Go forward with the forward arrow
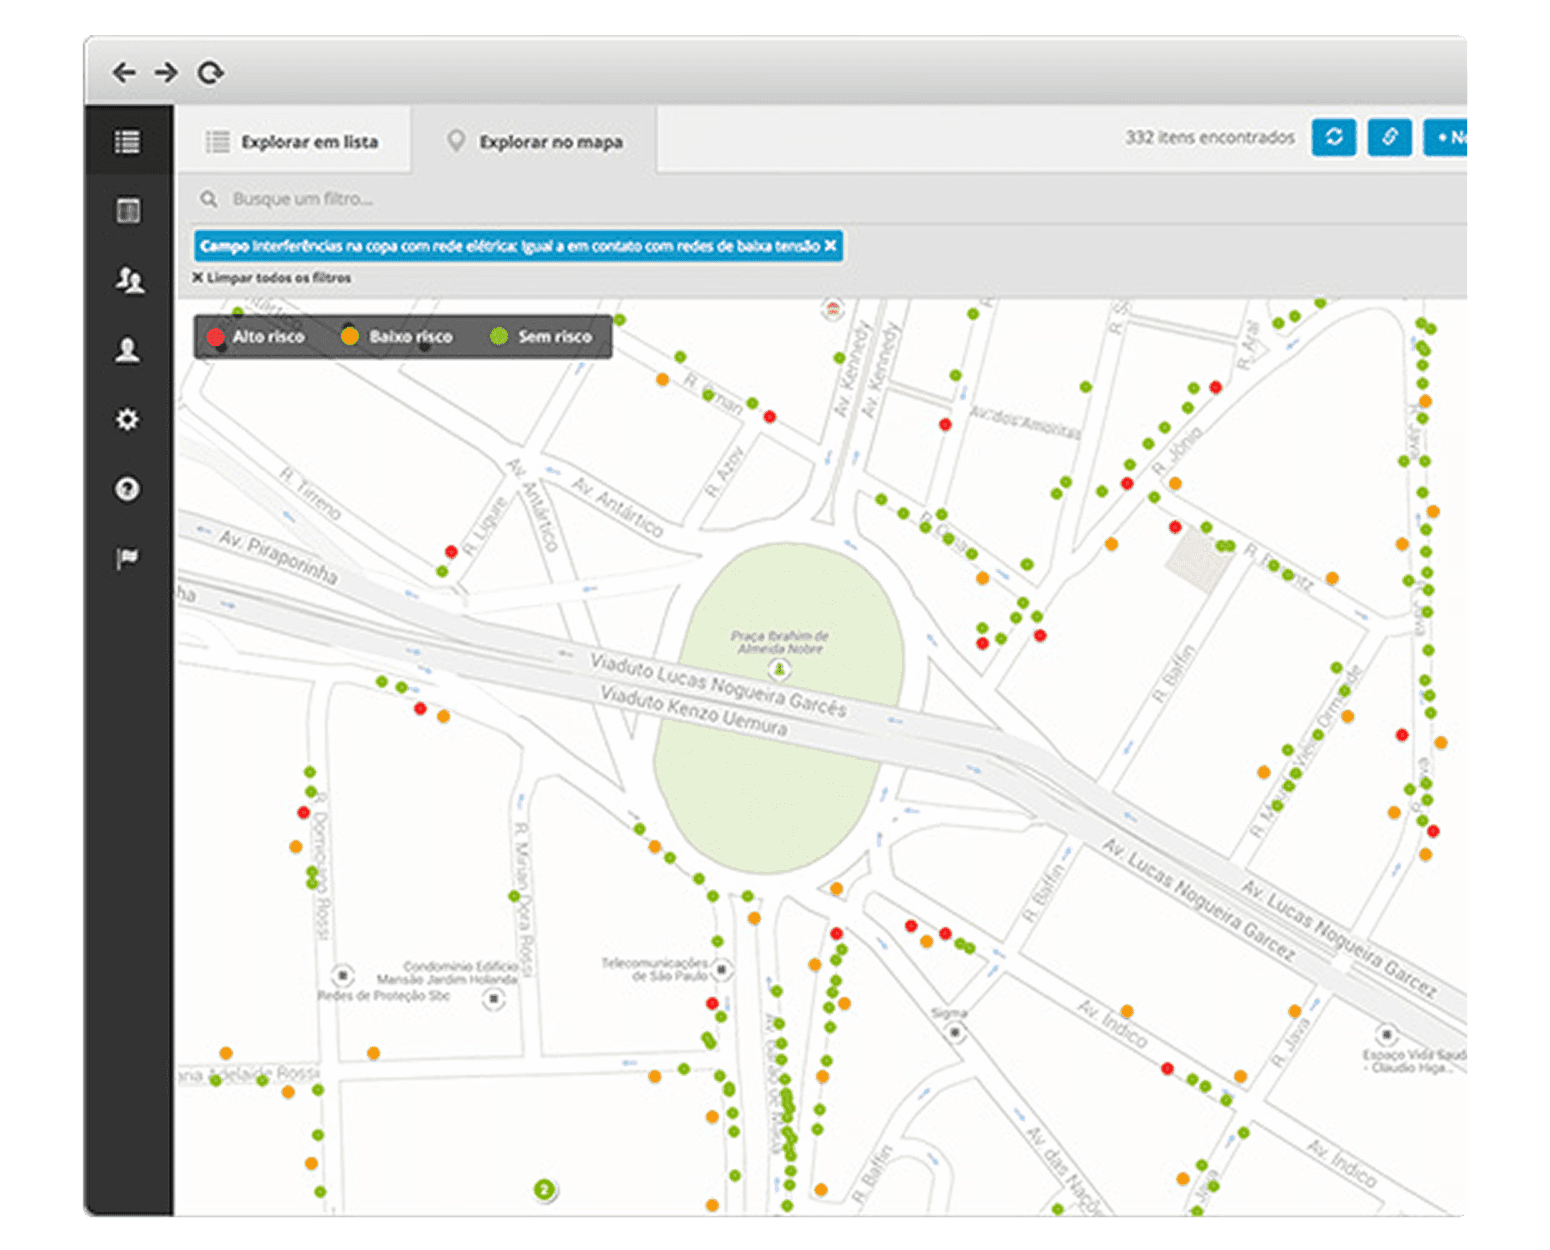The height and width of the screenshot is (1250, 1550). (166, 72)
